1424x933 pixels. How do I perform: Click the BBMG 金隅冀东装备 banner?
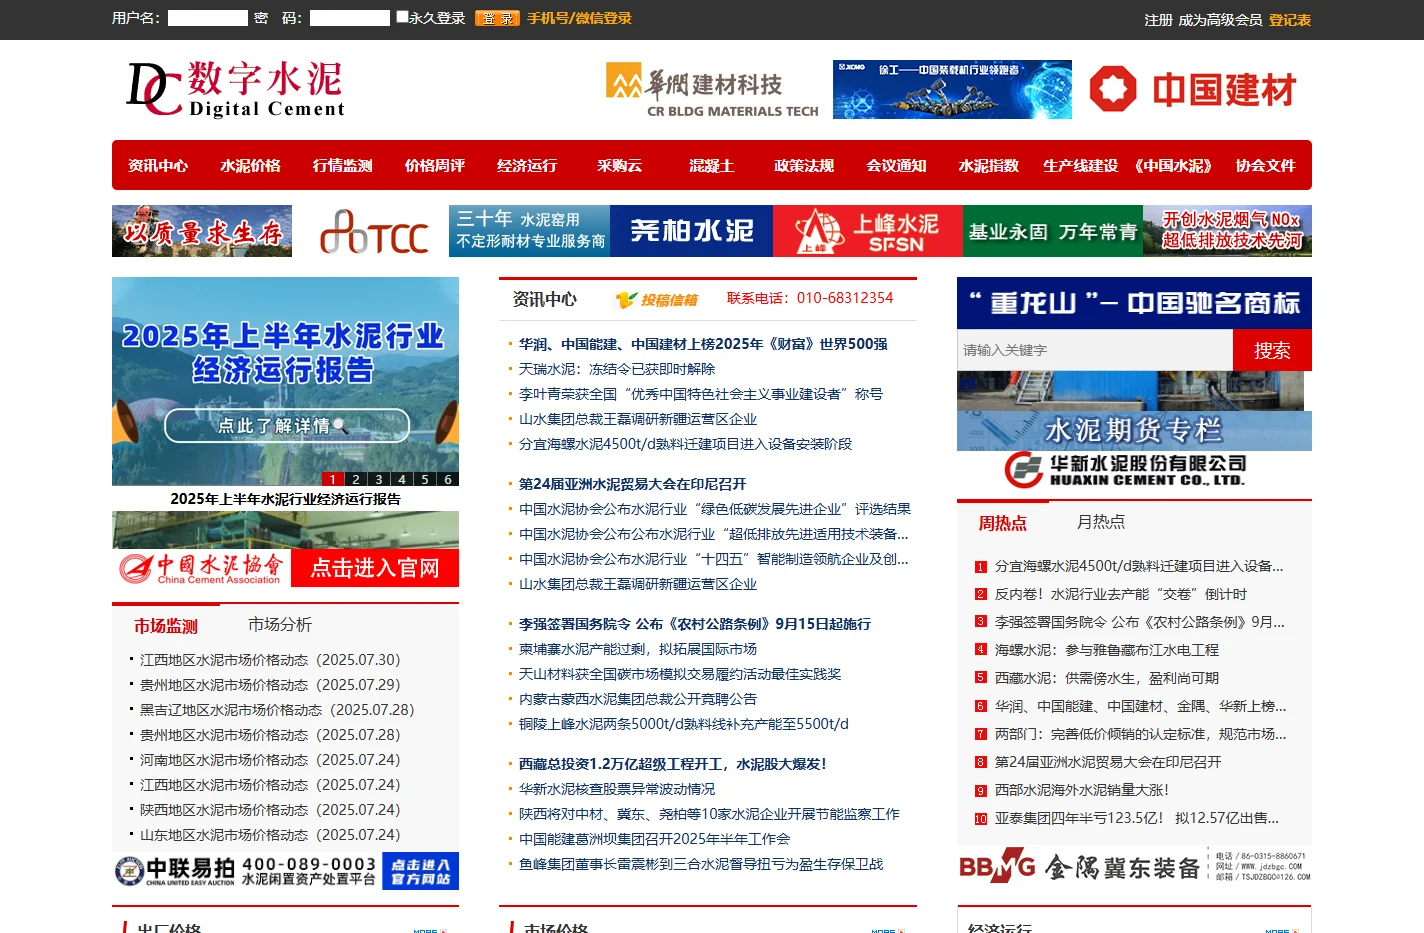click(x=1134, y=866)
